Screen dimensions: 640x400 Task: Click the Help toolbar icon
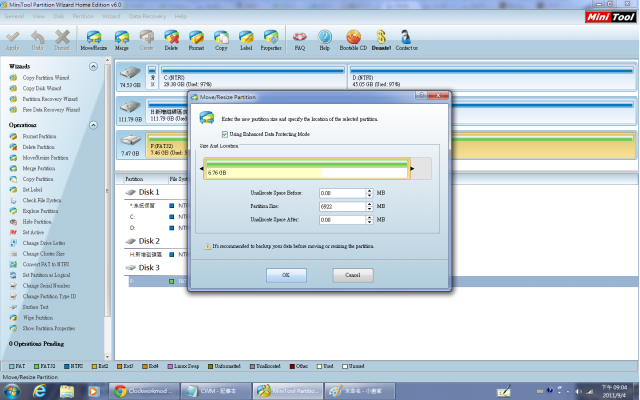tap(324, 40)
